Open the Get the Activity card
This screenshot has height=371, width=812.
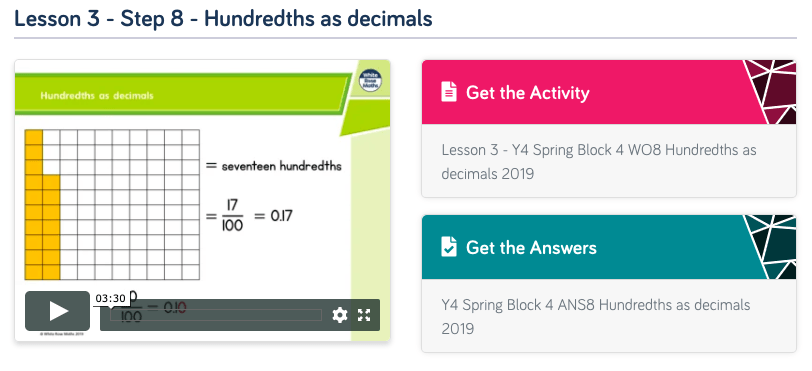click(608, 92)
